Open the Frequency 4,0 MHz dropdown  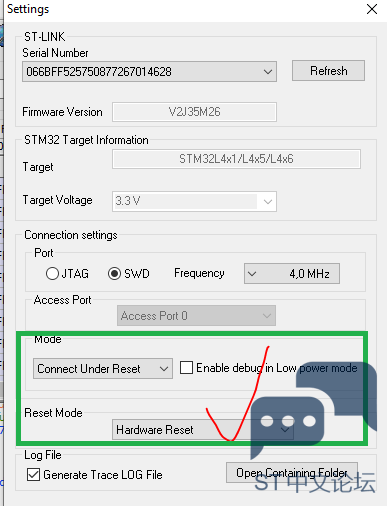292,274
